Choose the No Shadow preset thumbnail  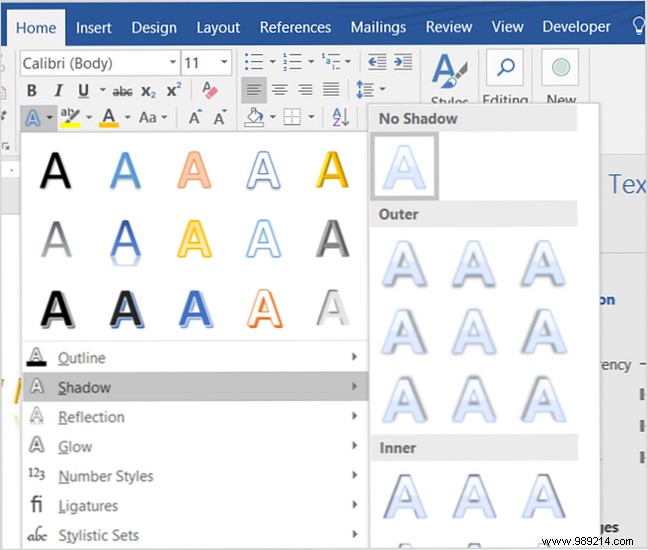pyautogui.click(x=404, y=166)
